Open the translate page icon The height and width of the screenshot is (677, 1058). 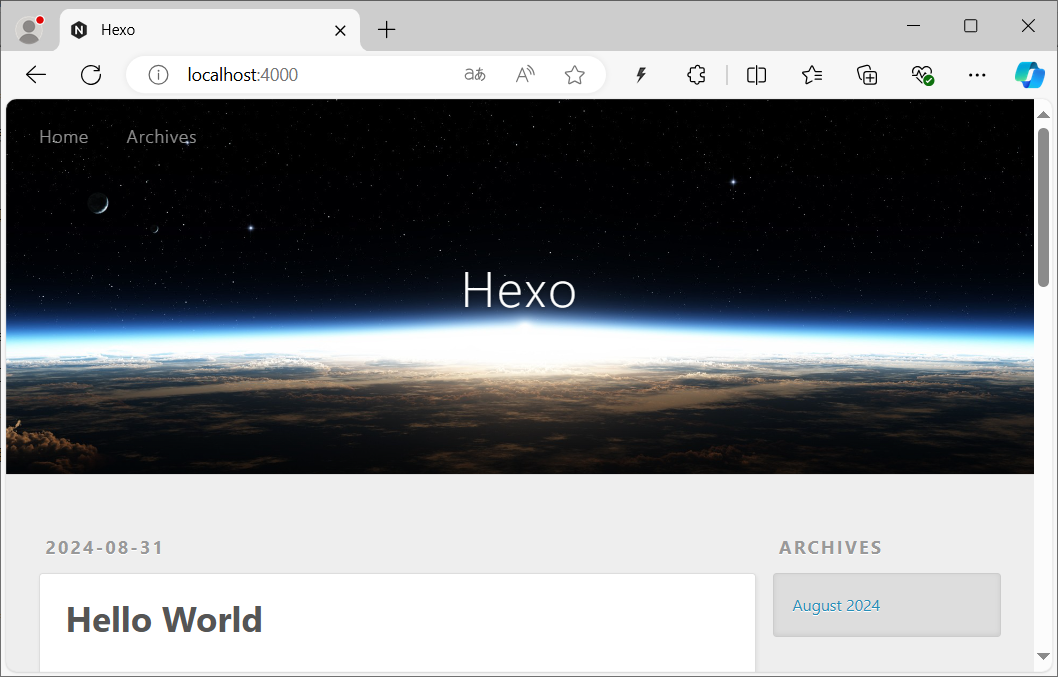tap(475, 75)
